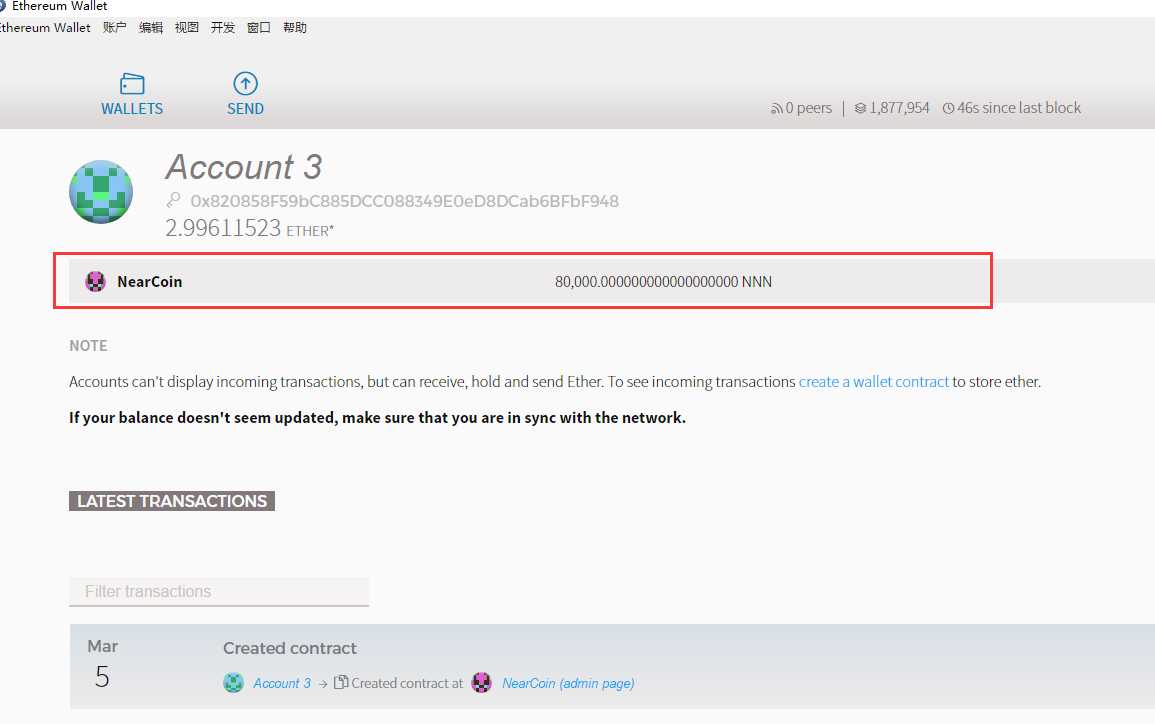
Task: Open the Account 3 link in transaction
Action: point(282,683)
